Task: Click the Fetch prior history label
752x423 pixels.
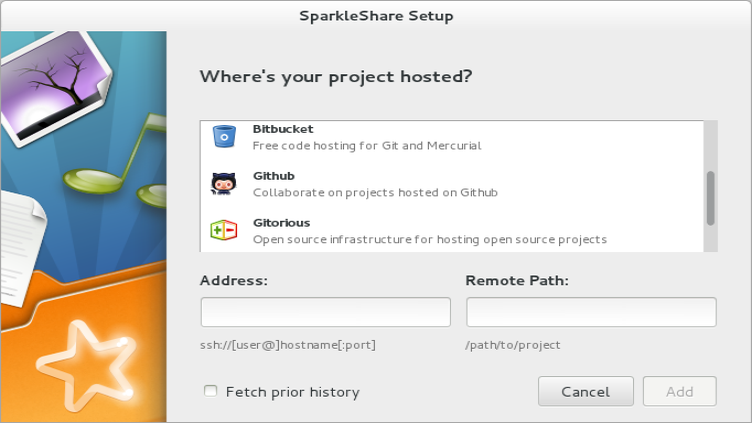Action: [x=293, y=392]
